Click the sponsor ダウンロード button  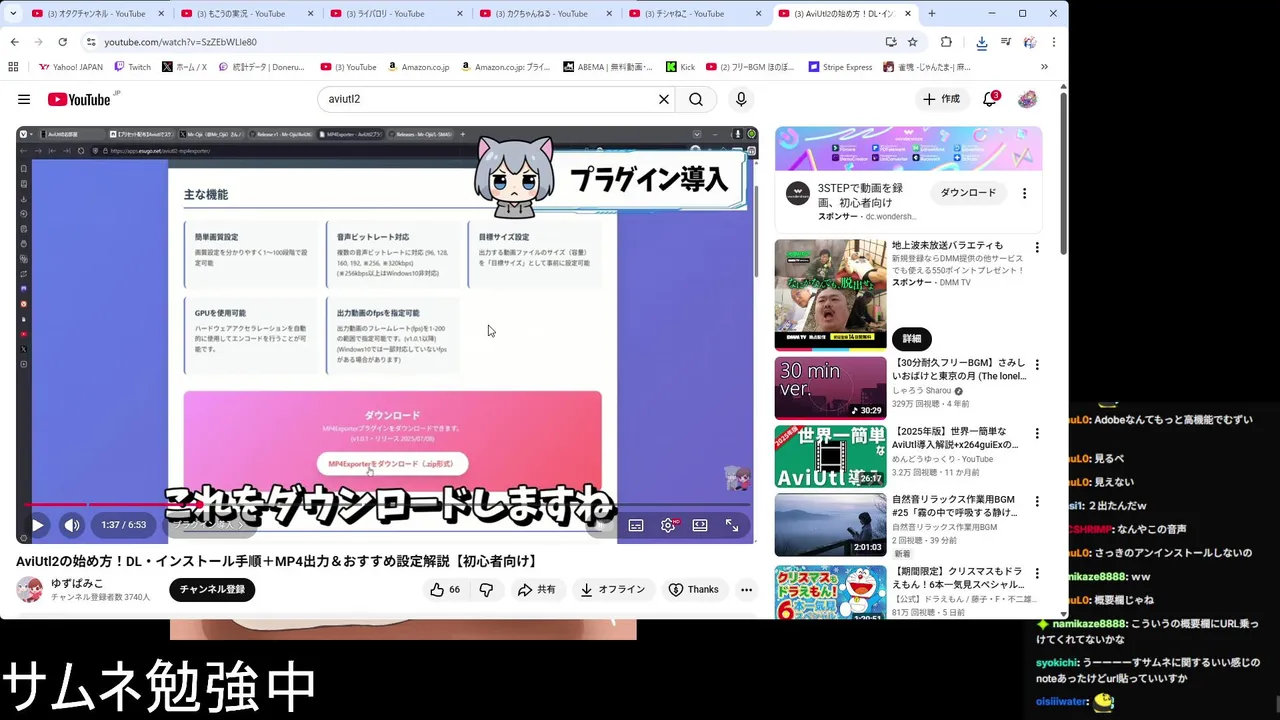[x=969, y=192]
